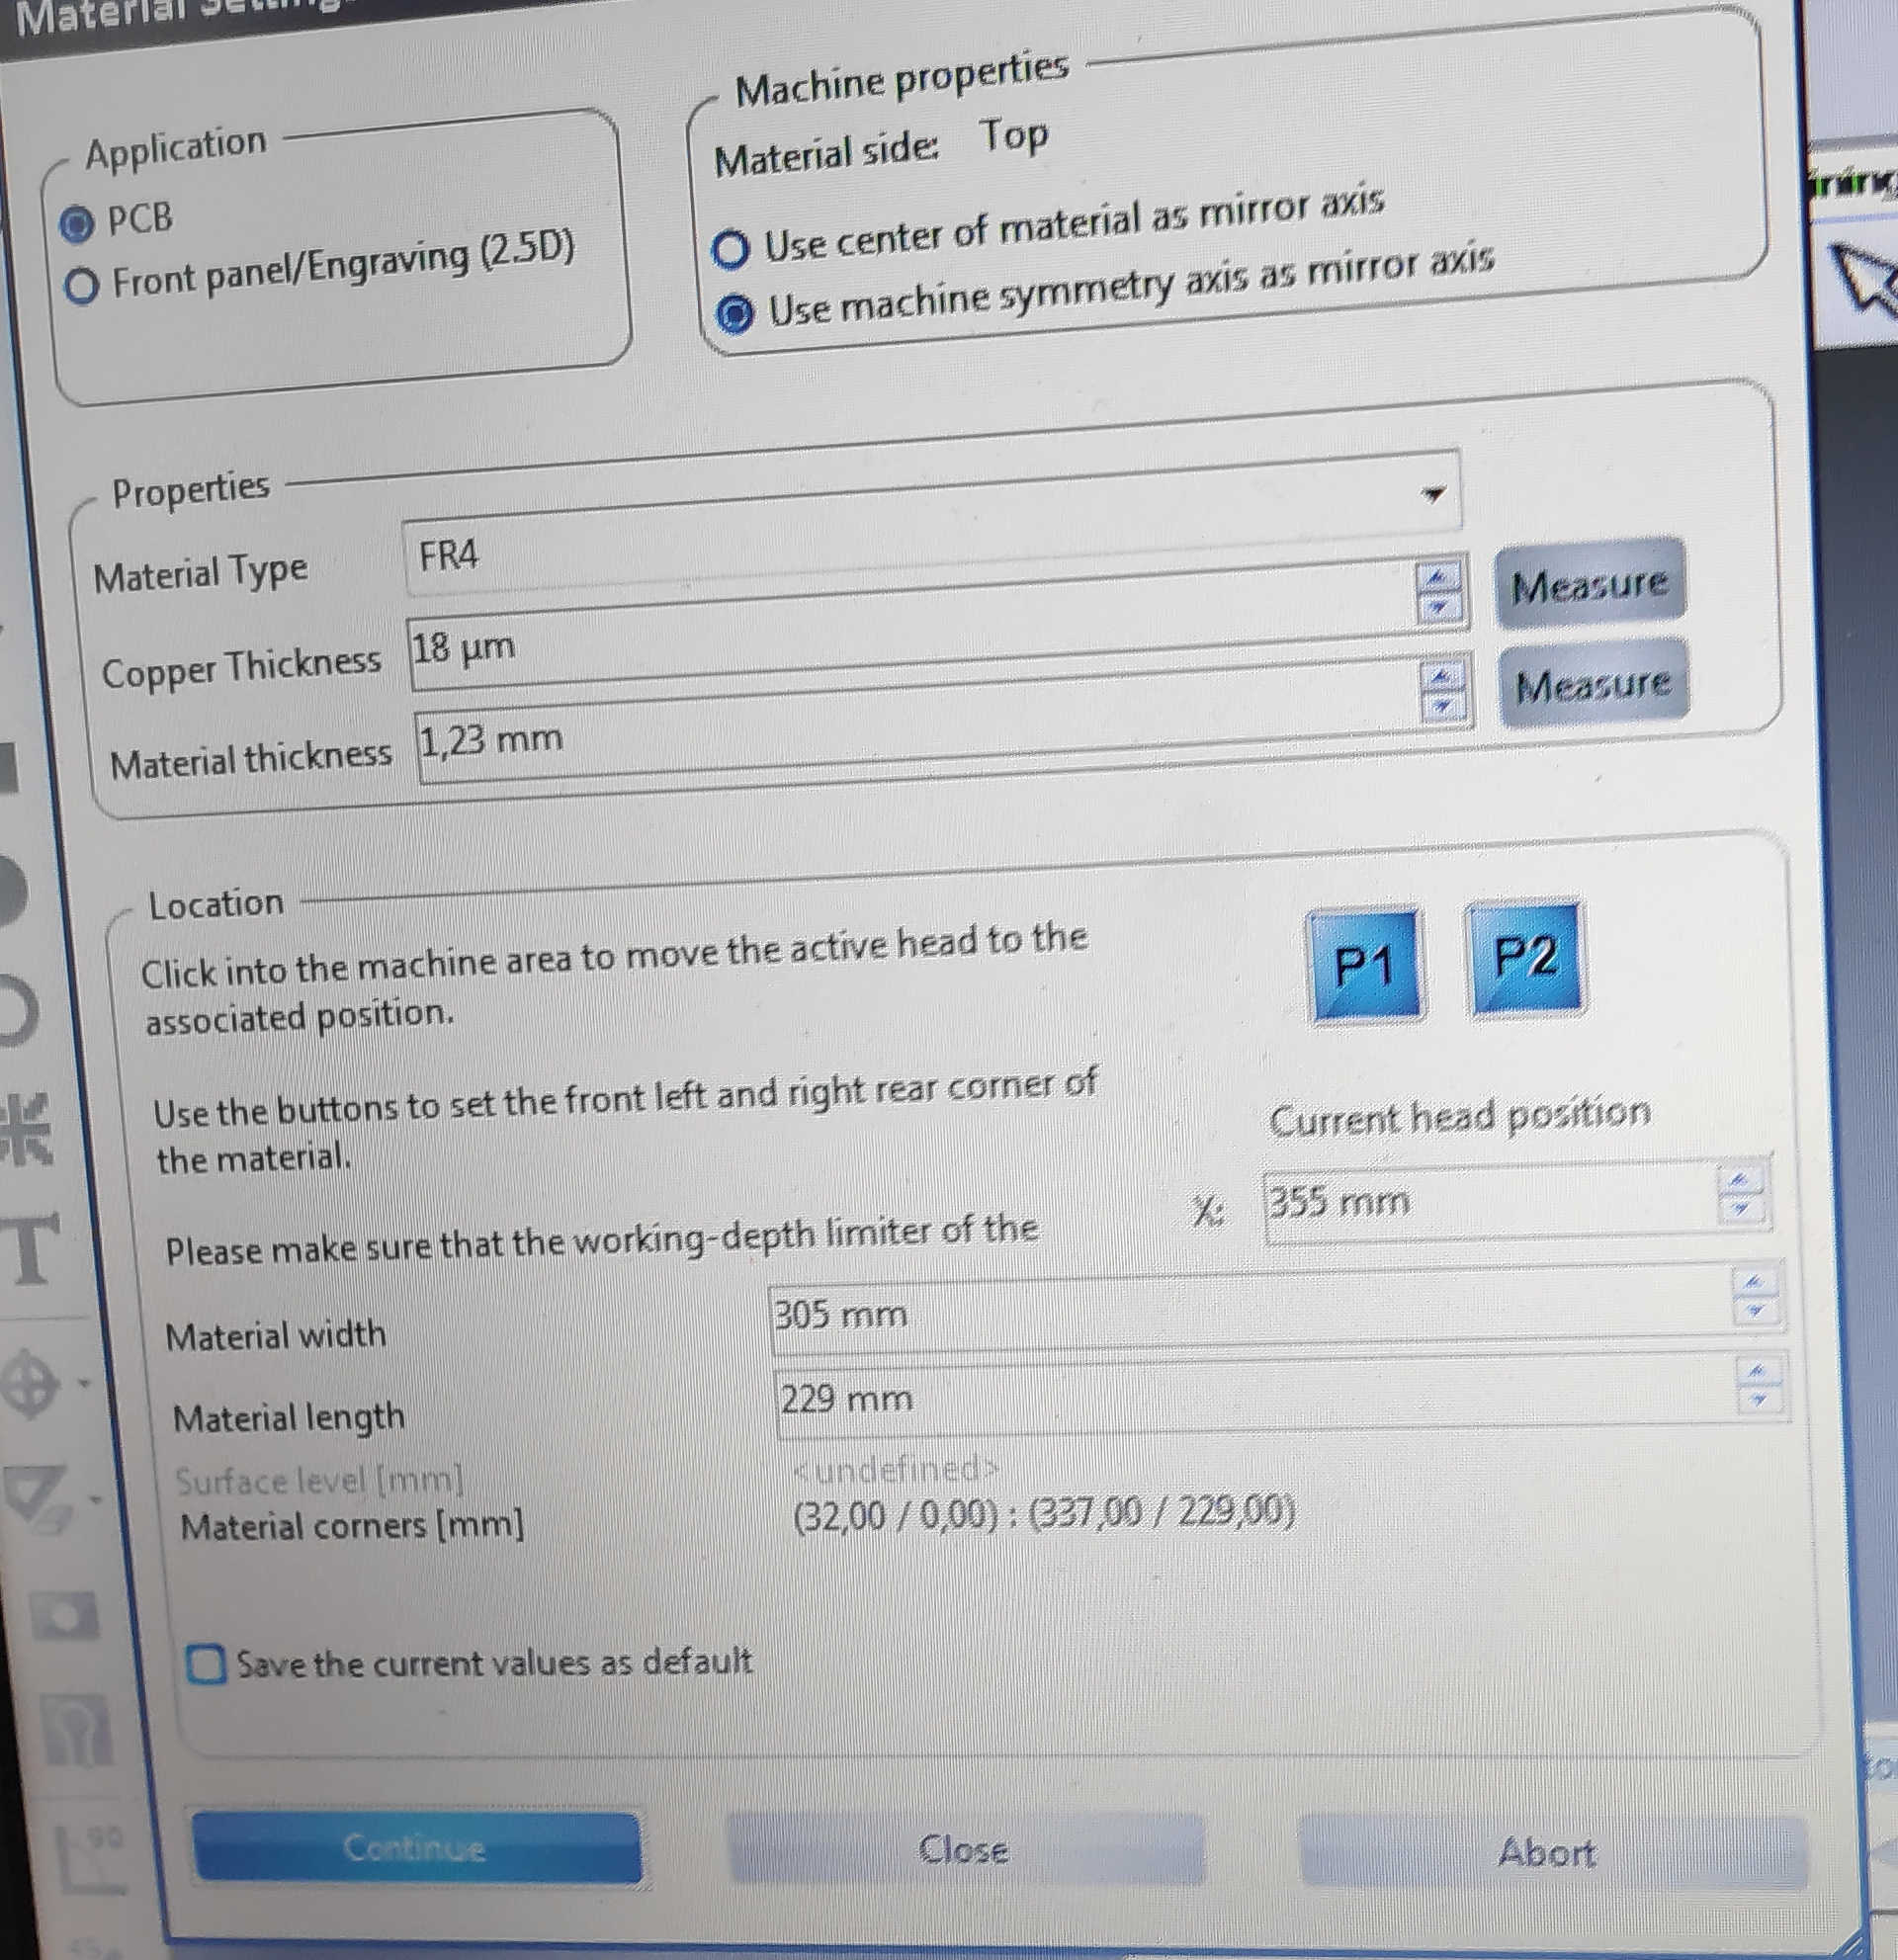
Task: Click the P2 corner button
Action: [x=1525, y=957]
